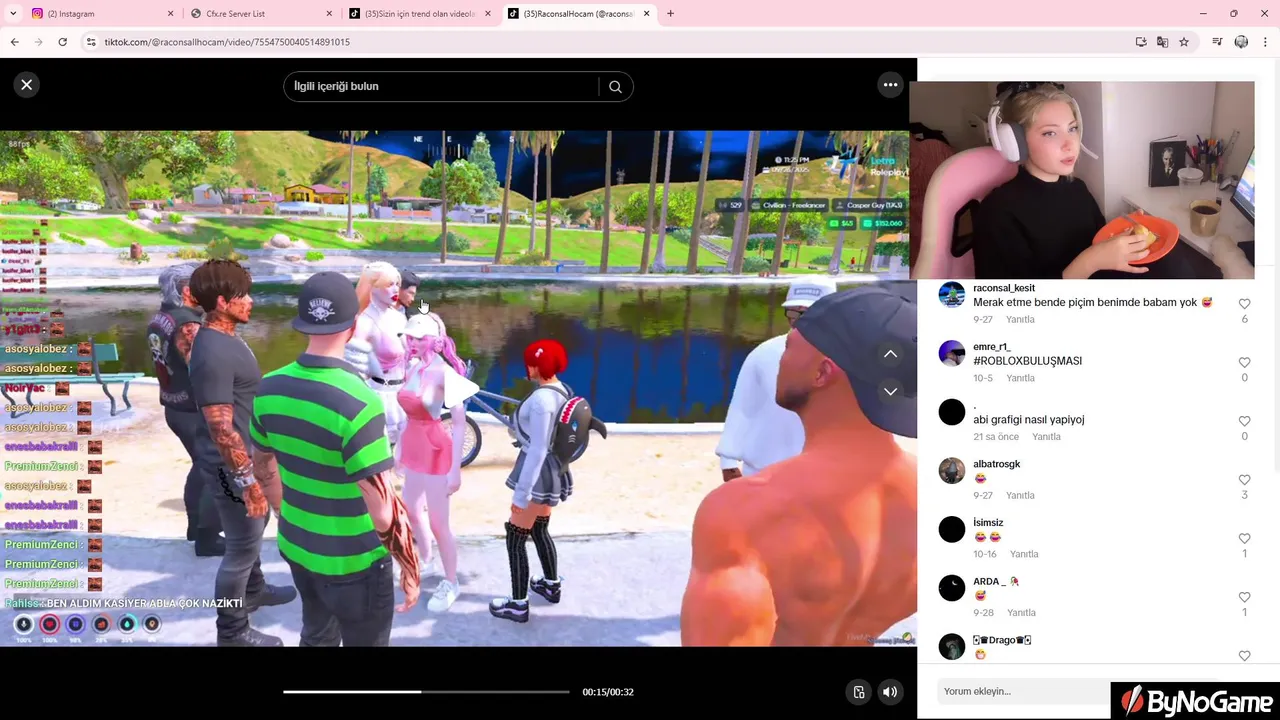The image size is (1280, 720).
Task: Click the #ROBLOXBULUŞMASI hashtag
Action: click(1027, 361)
